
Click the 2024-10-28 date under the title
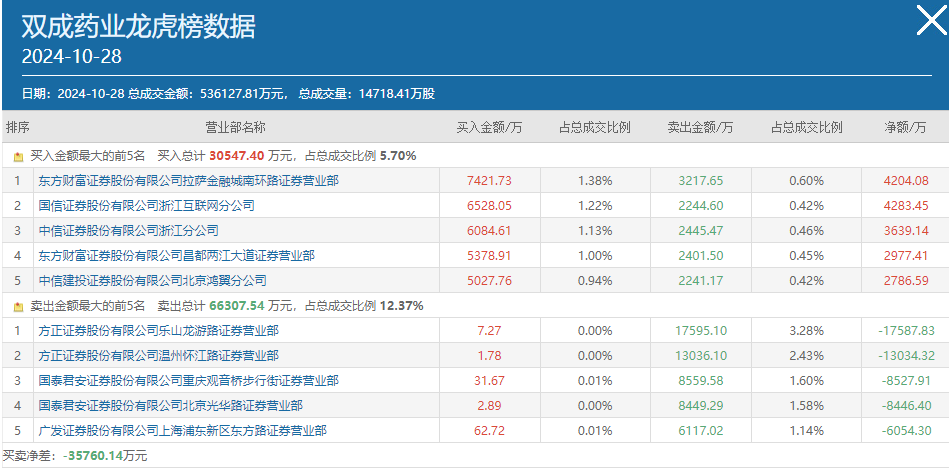(71, 56)
